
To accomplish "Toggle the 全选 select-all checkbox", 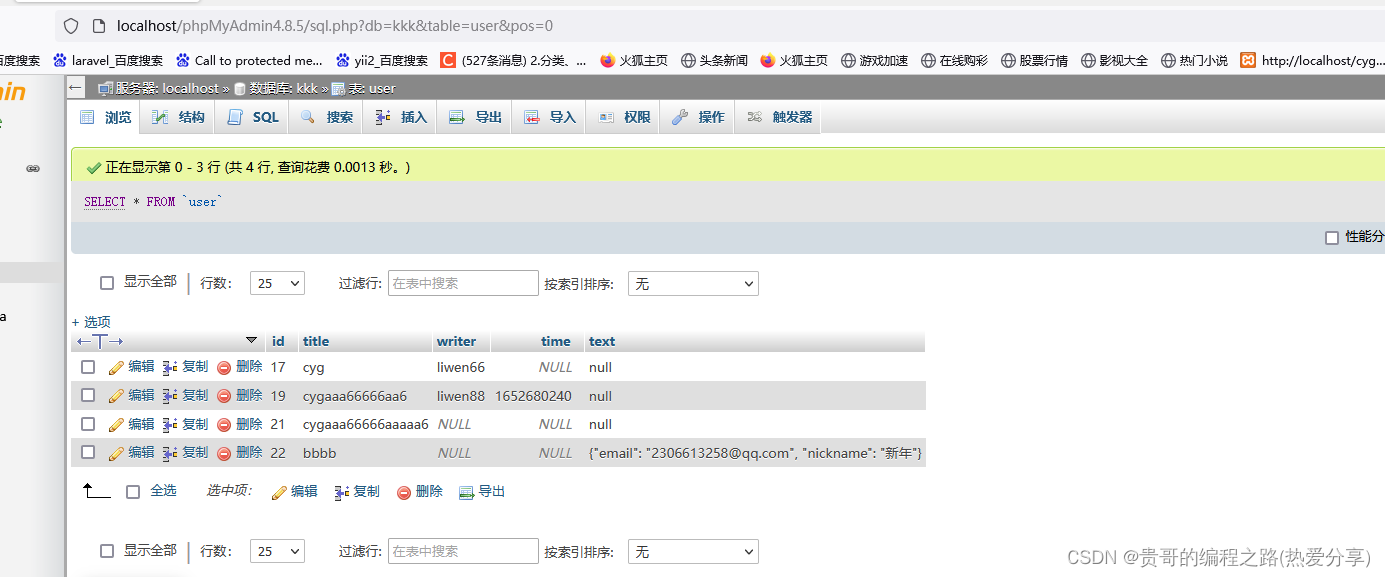I will tap(133, 491).
